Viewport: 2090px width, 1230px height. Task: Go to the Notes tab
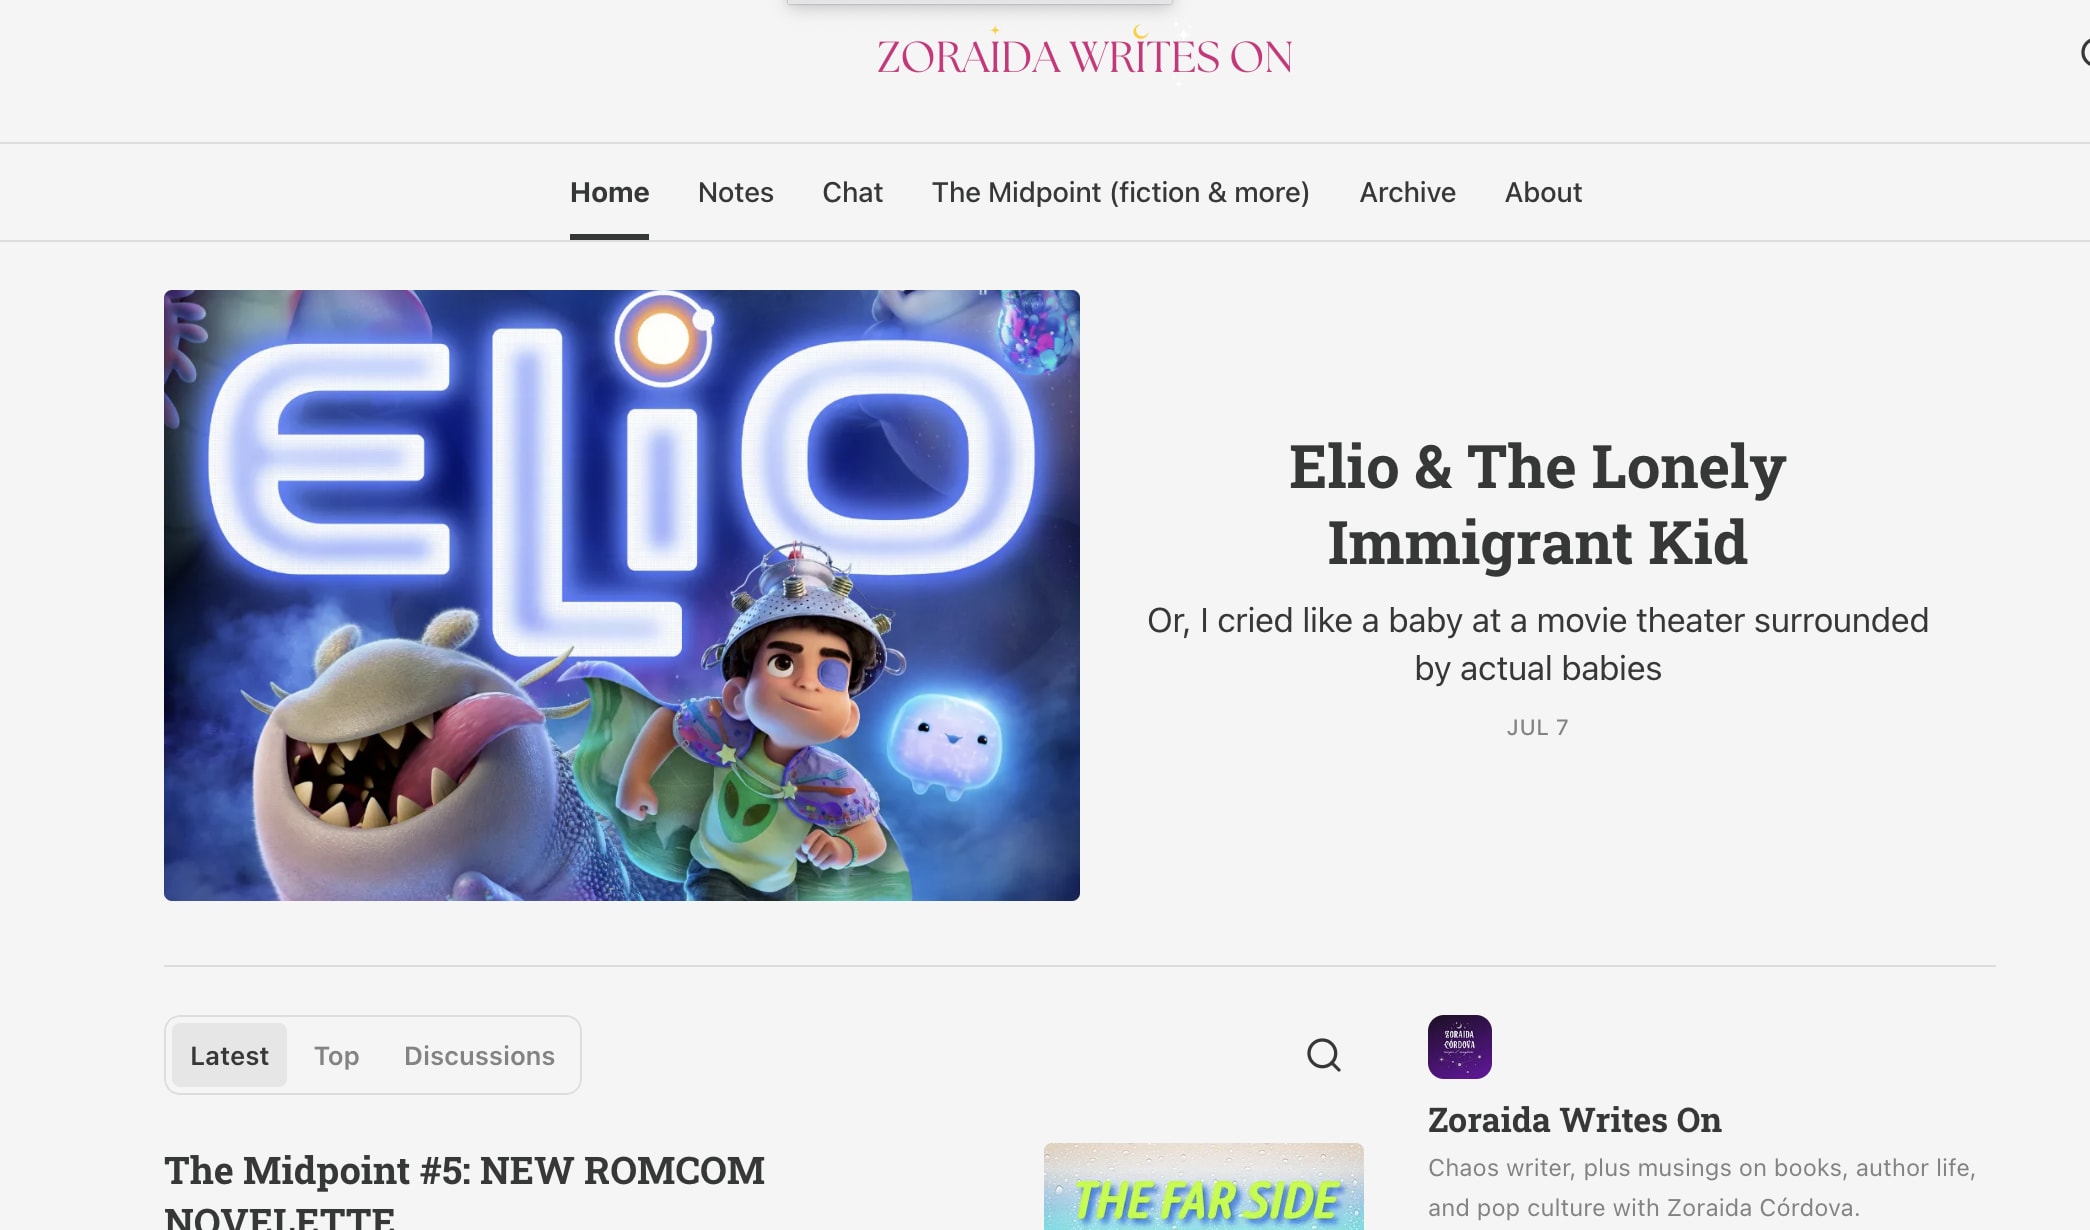click(735, 192)
